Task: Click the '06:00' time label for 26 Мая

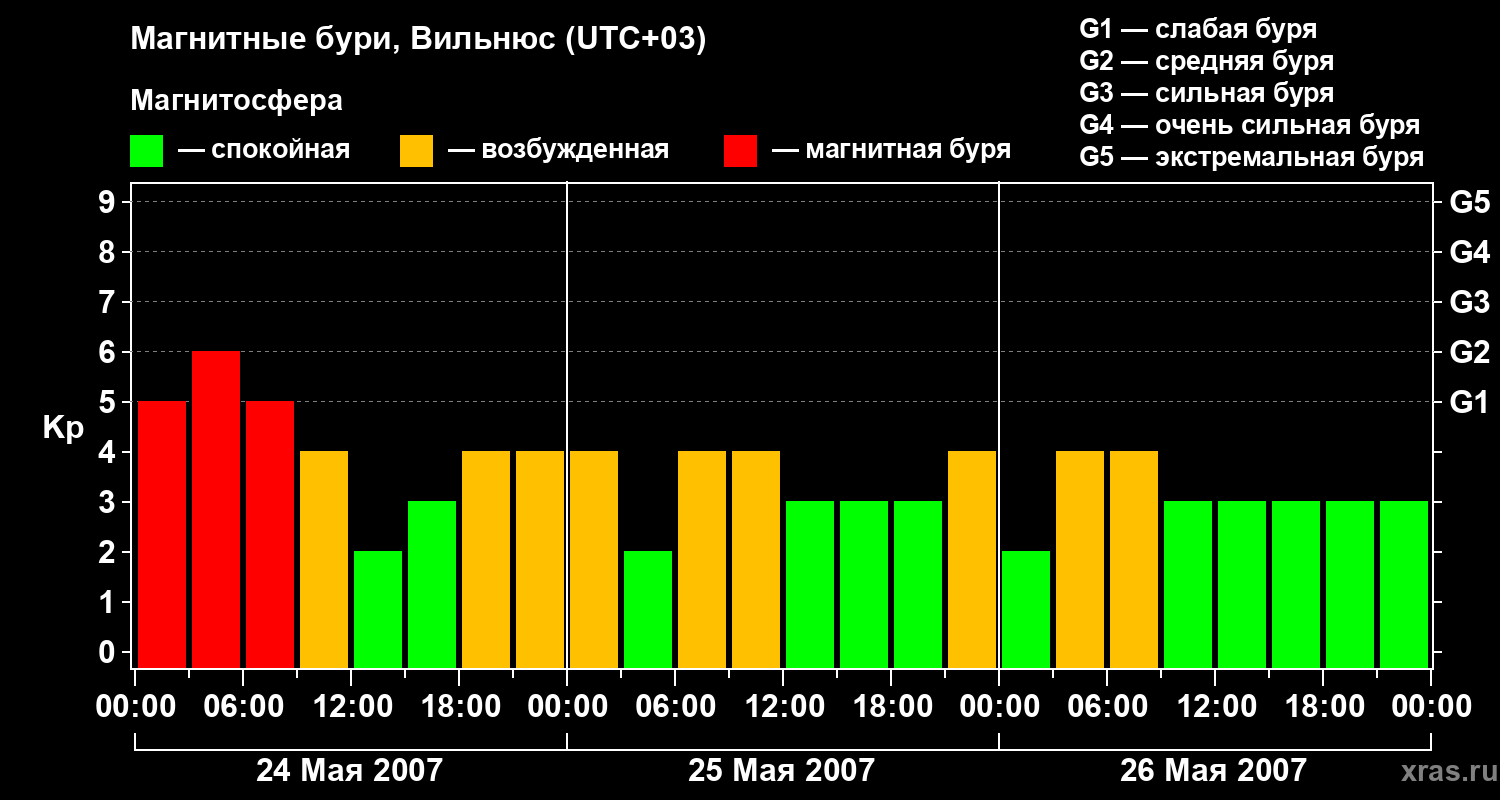Action: [x=1107, y=707]
